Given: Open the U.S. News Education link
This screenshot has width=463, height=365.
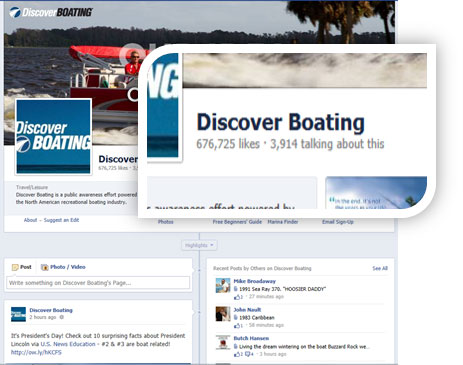Looking at the screenshot, I should pos(68,344).
